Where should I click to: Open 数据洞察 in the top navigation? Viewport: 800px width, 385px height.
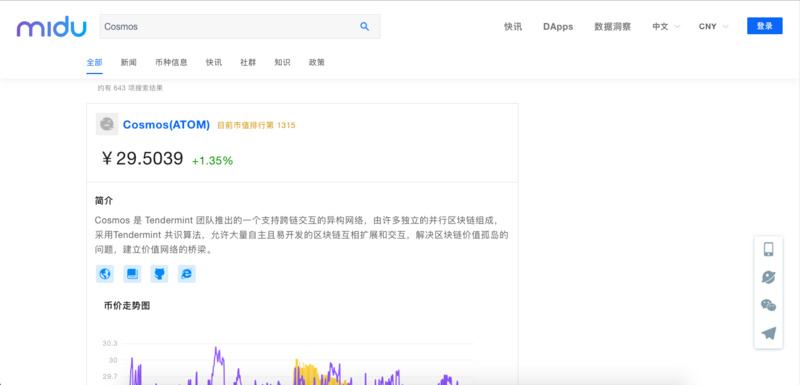pos(612,27)
